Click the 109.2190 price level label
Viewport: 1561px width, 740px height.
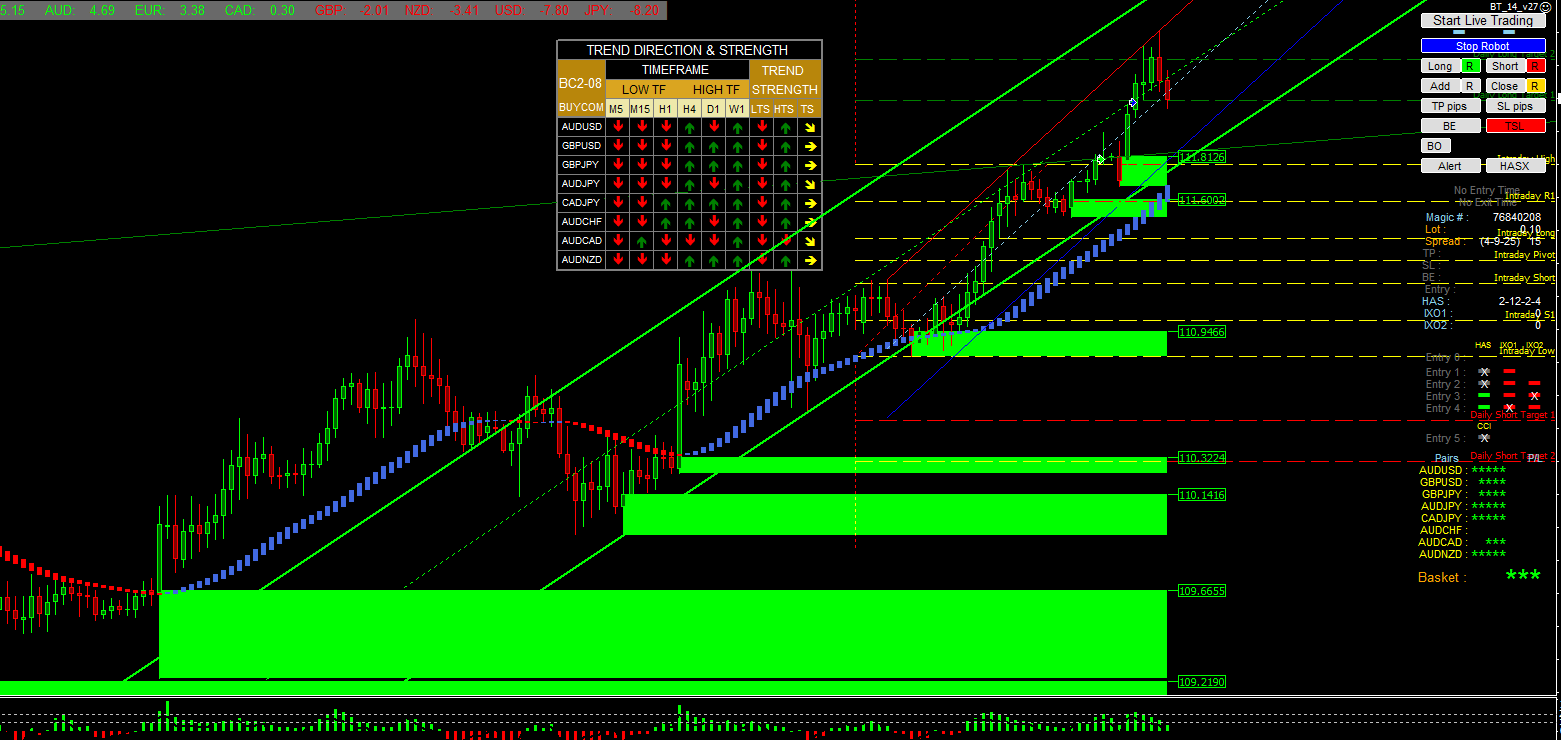[x=1202, y=682]
